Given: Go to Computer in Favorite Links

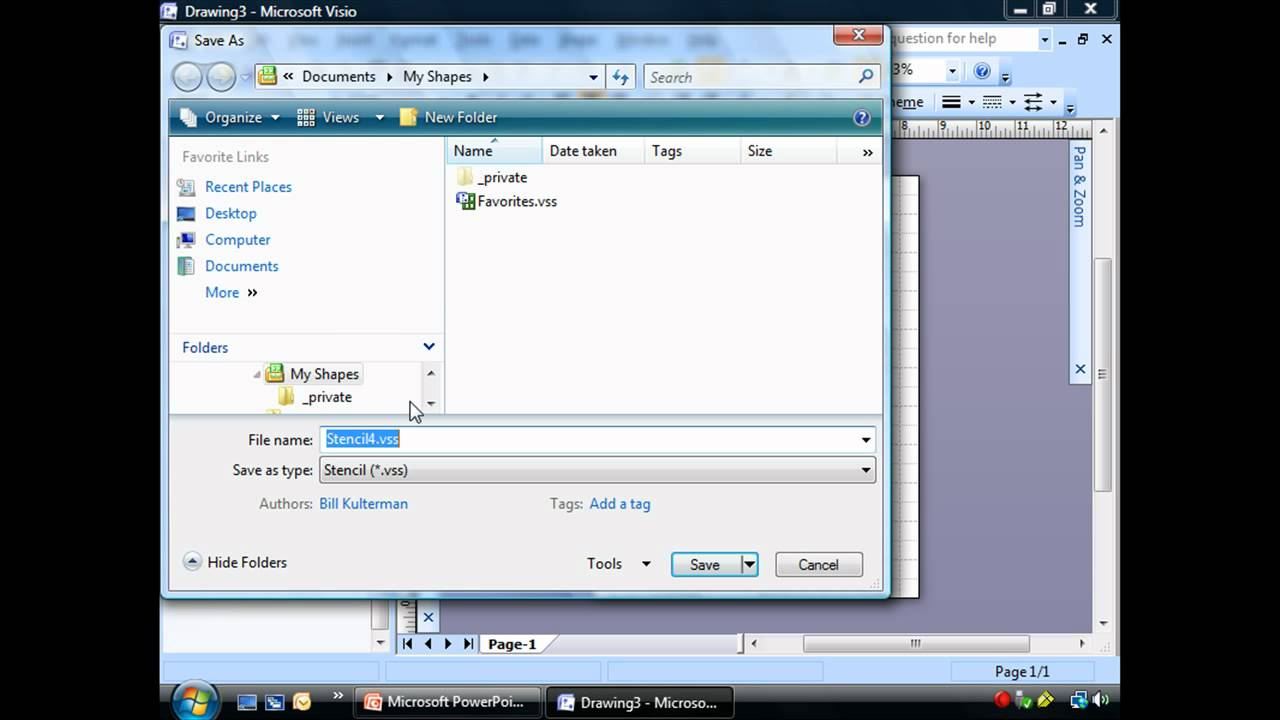Looking at the screenshot, I should 237,240.
